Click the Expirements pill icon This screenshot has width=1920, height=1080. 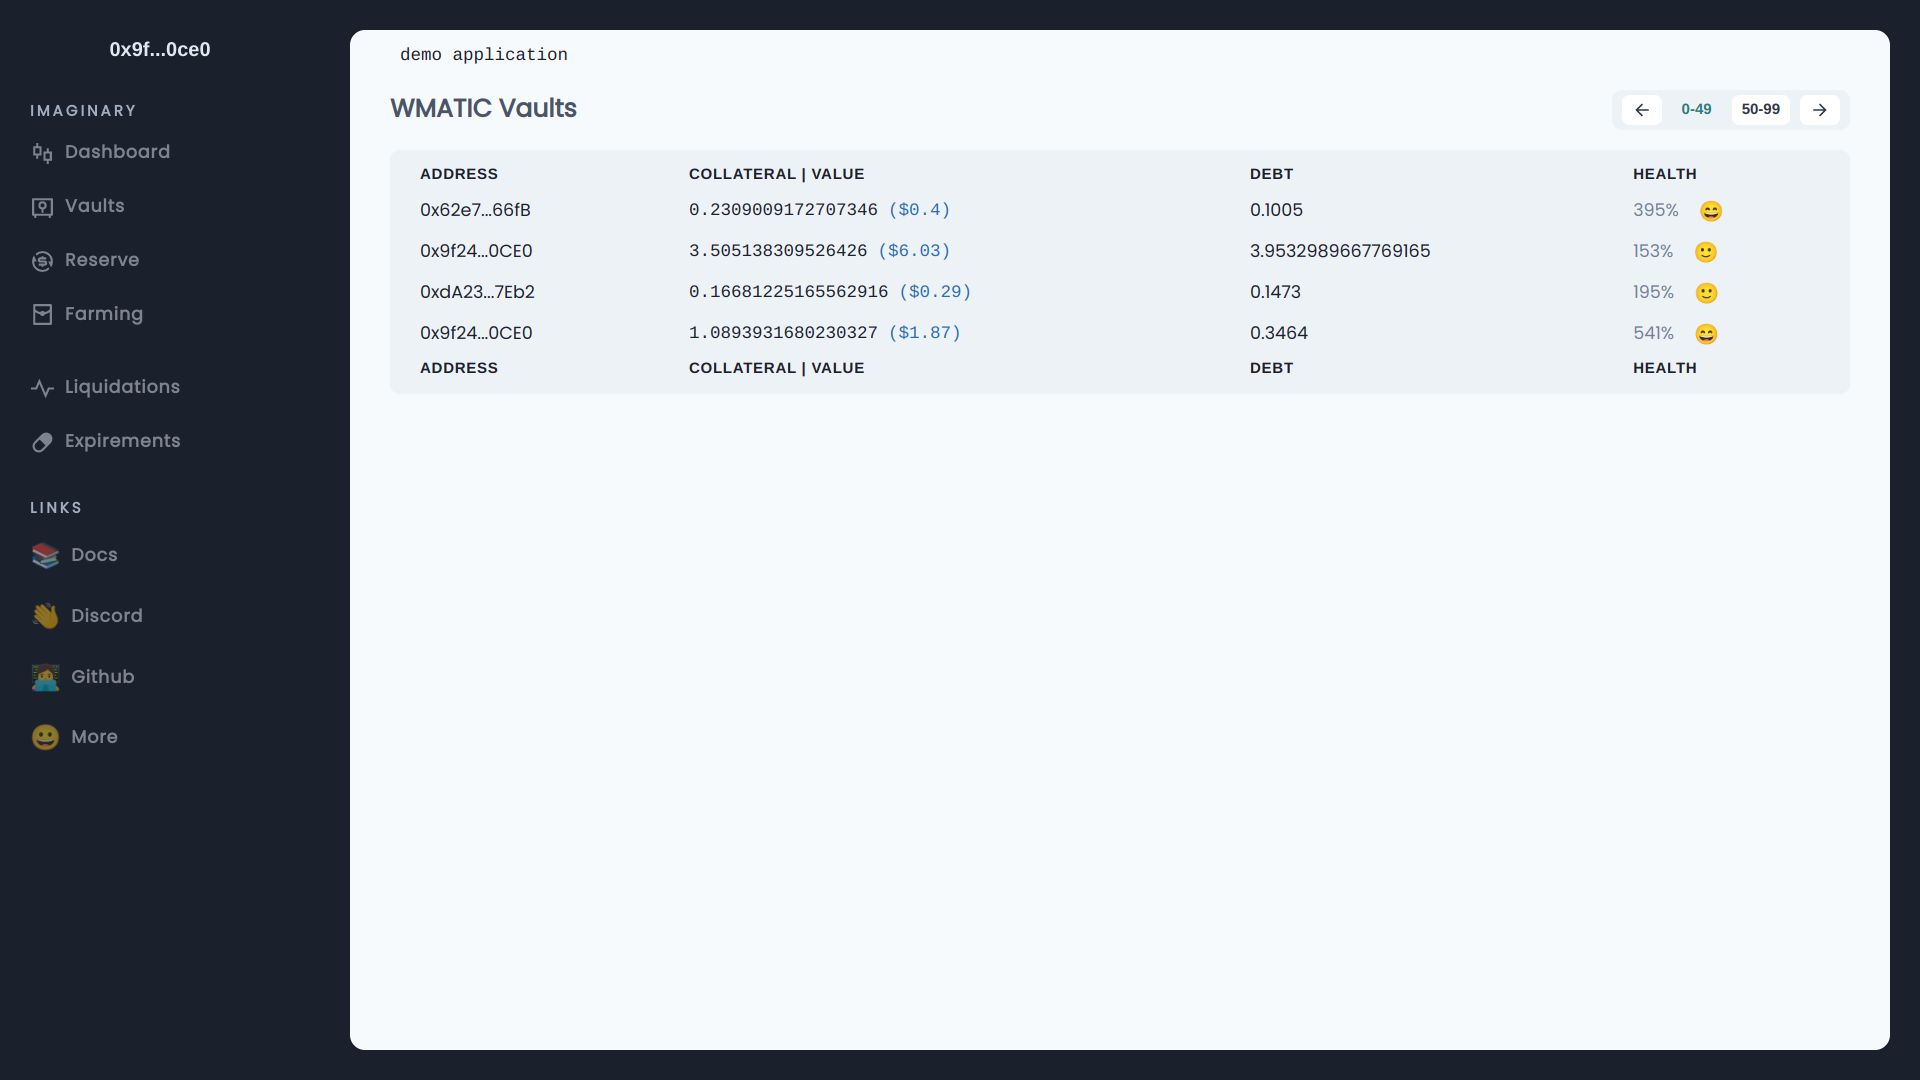tap(42, 442)
